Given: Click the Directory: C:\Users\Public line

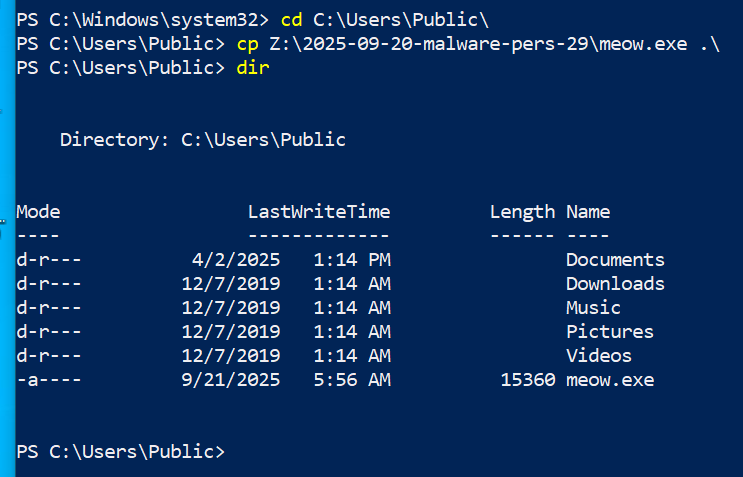Looking at the screenshot, I should pos(203,140).
